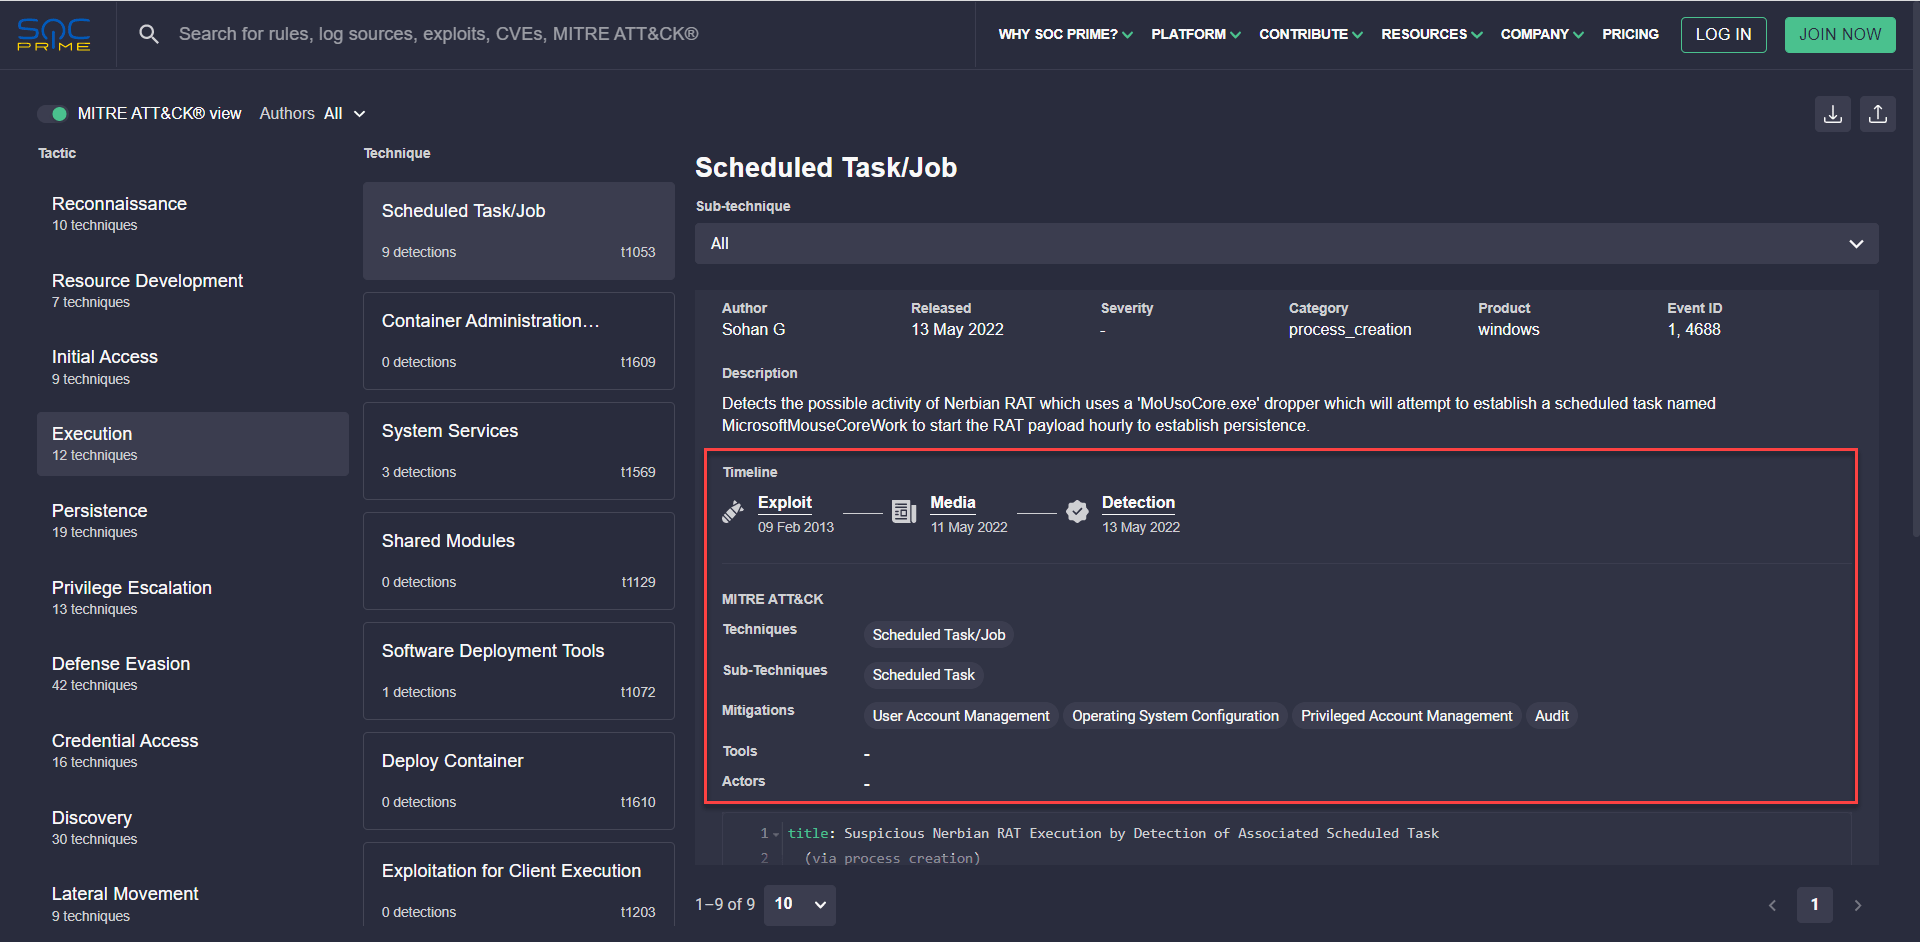Expand the RESOURCES menu
Image resolution: width=1920 pixels, height=942 pixels.
pyautogui.click(x=1431, y=34)
